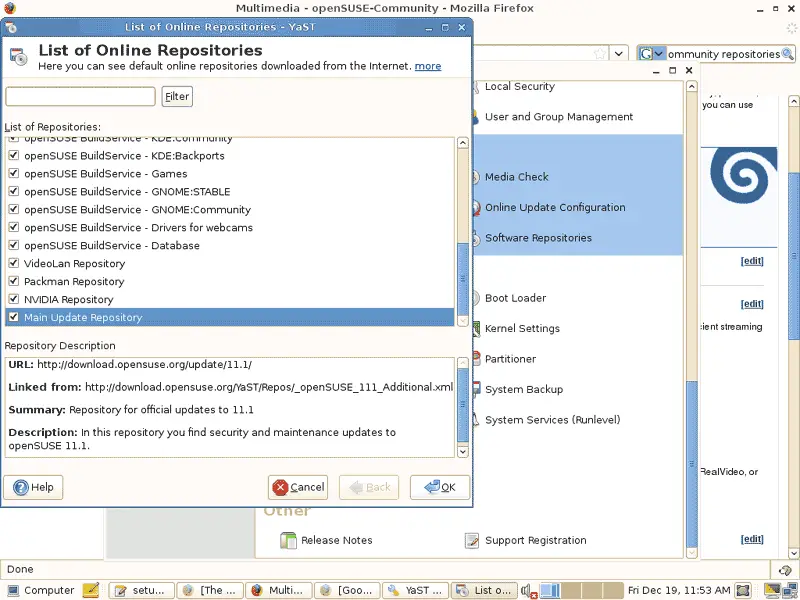Uncheck KDE:Backports repository

(x=14, y=155)
